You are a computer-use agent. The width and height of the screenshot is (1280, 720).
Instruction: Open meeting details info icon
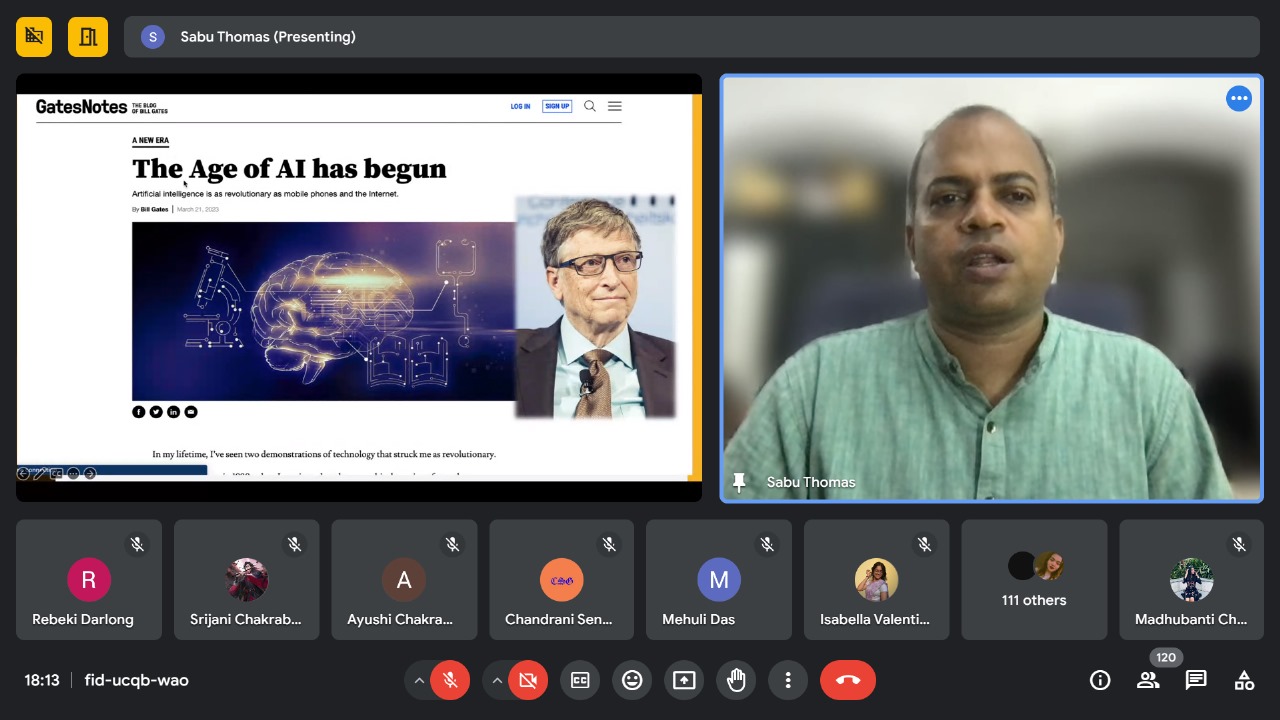tap(1100, 680)
